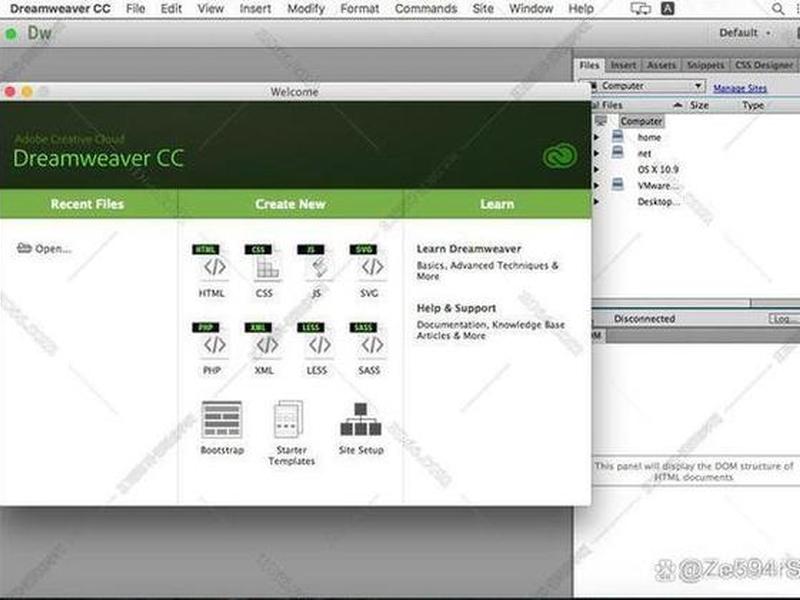Switch to the Assets tab
Image resolution: width=800 pixels, height=600 pixels.
[x=661, y=65]
